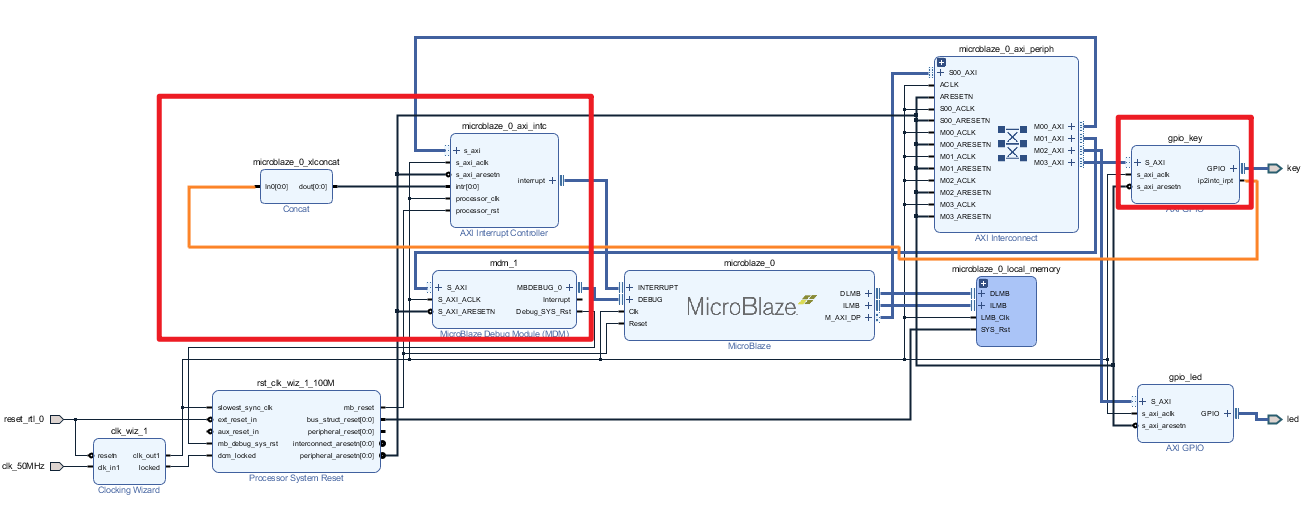
Task: Select the reset_rtl_0 input port symbol
Action: [x=56, y=419]
